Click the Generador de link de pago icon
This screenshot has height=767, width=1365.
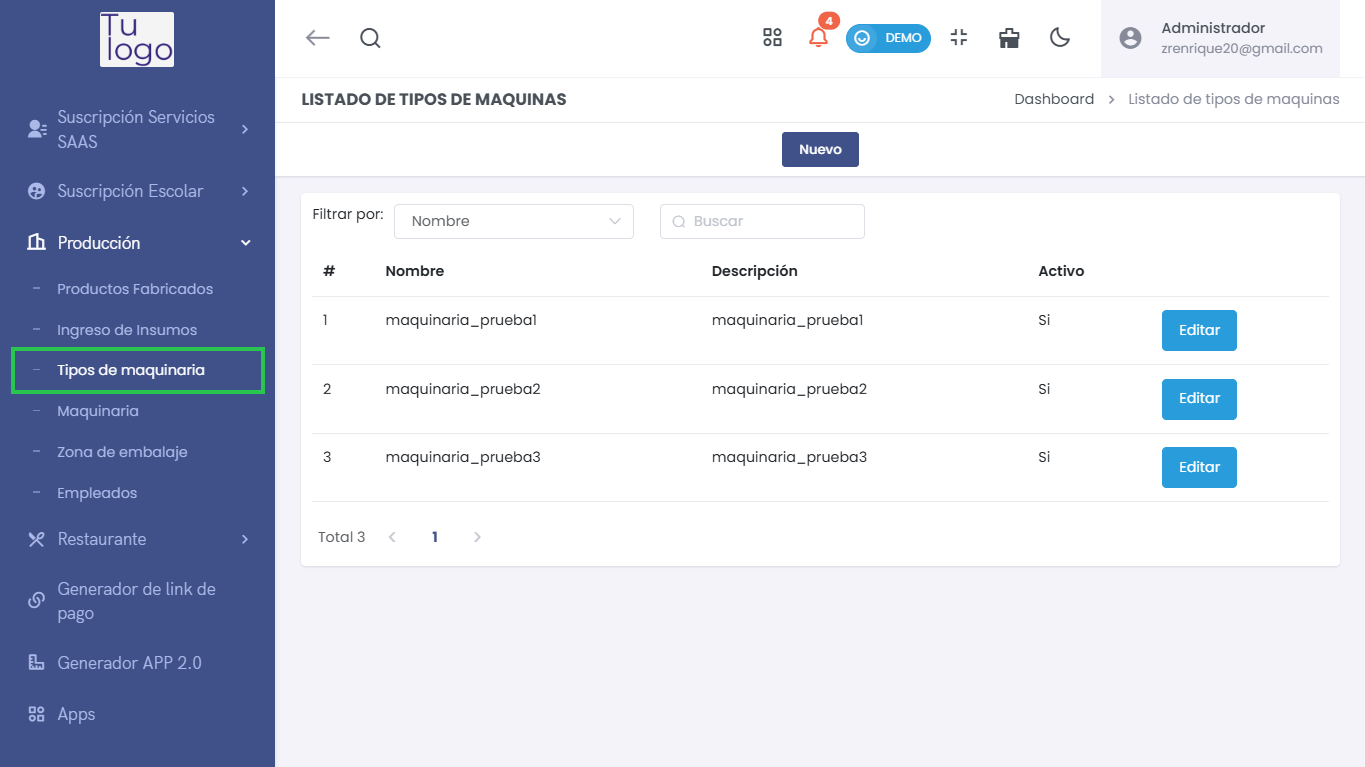tap(37, 601)
